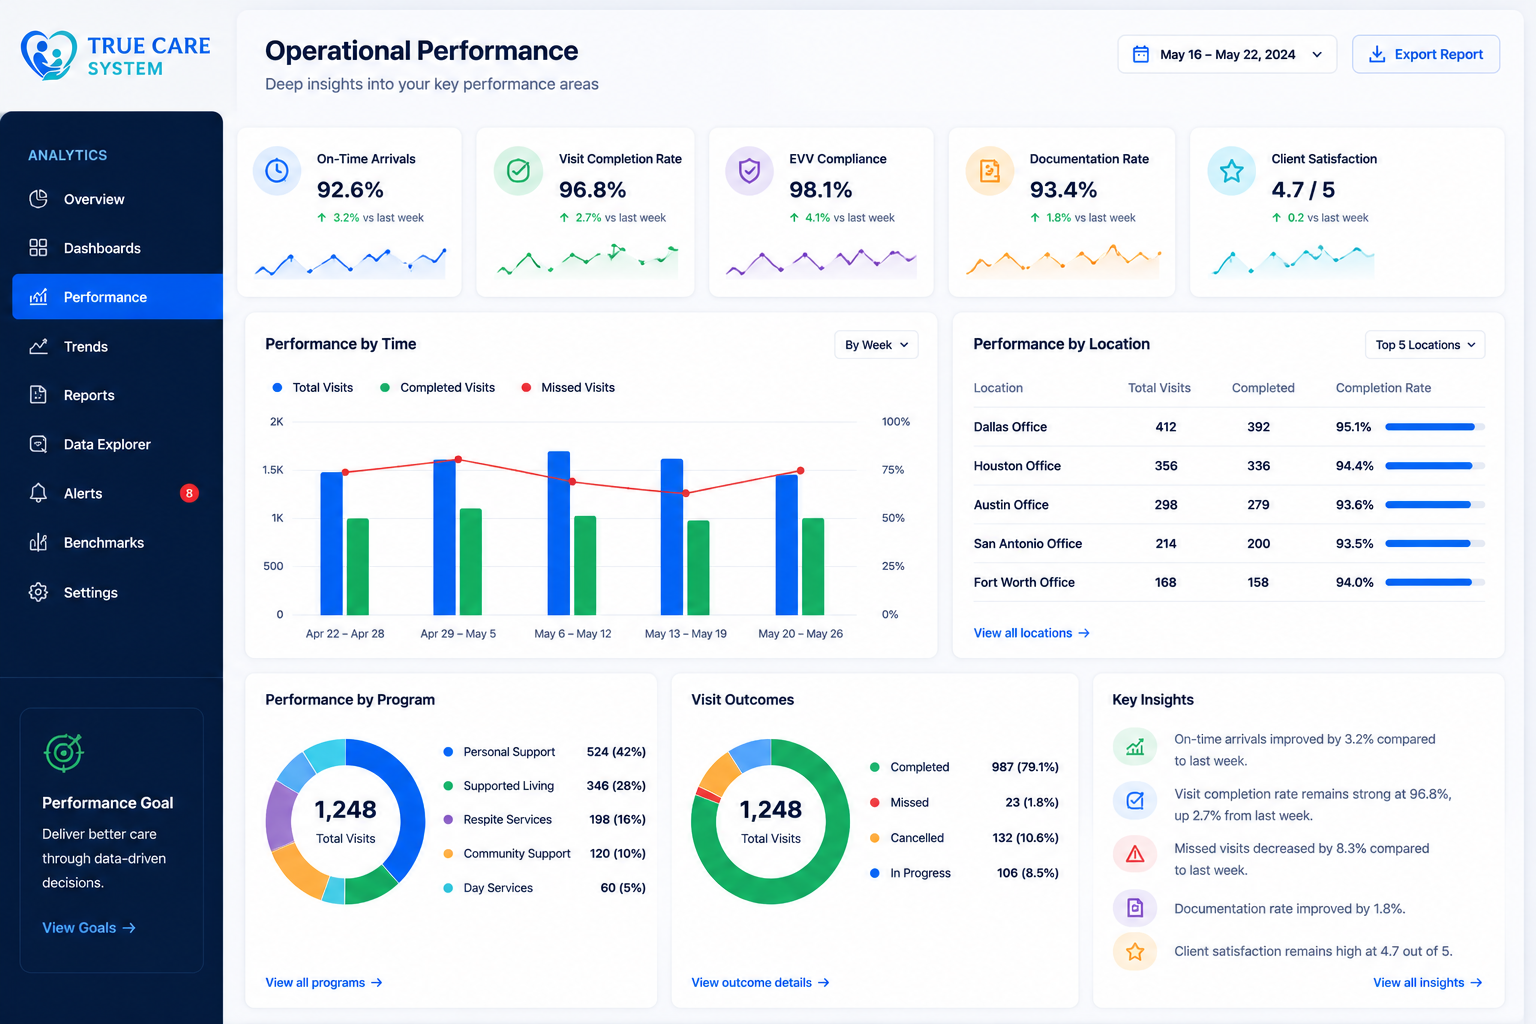
Task: Open the By Week dropdown
Action: 876,345
